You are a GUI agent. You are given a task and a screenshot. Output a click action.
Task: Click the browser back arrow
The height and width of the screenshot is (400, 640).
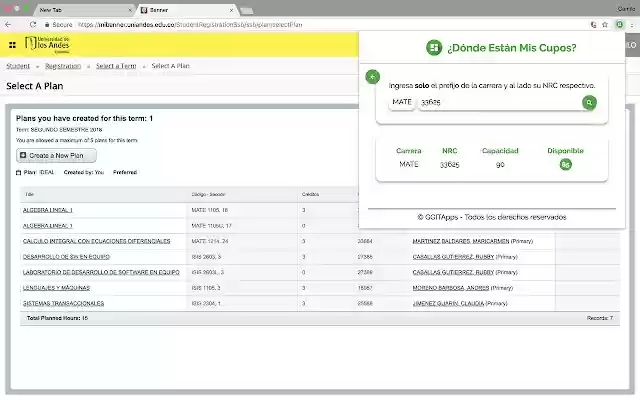pyautogui.click(x=8, y=23)
